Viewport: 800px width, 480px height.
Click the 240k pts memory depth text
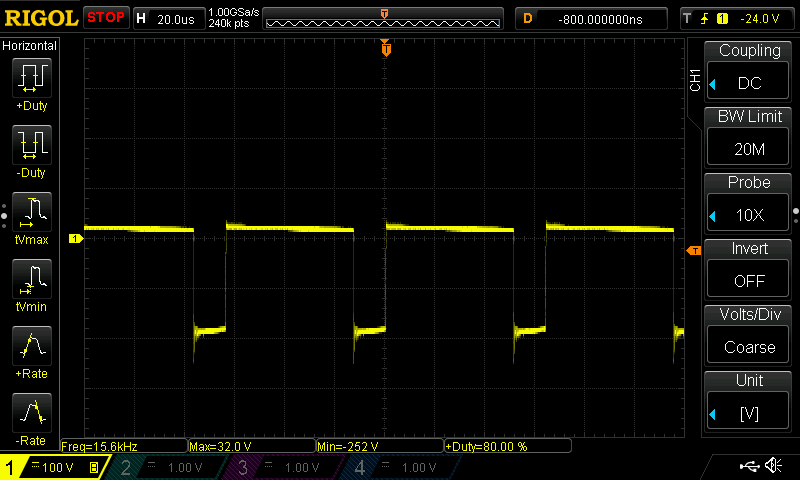click(229, 23)
